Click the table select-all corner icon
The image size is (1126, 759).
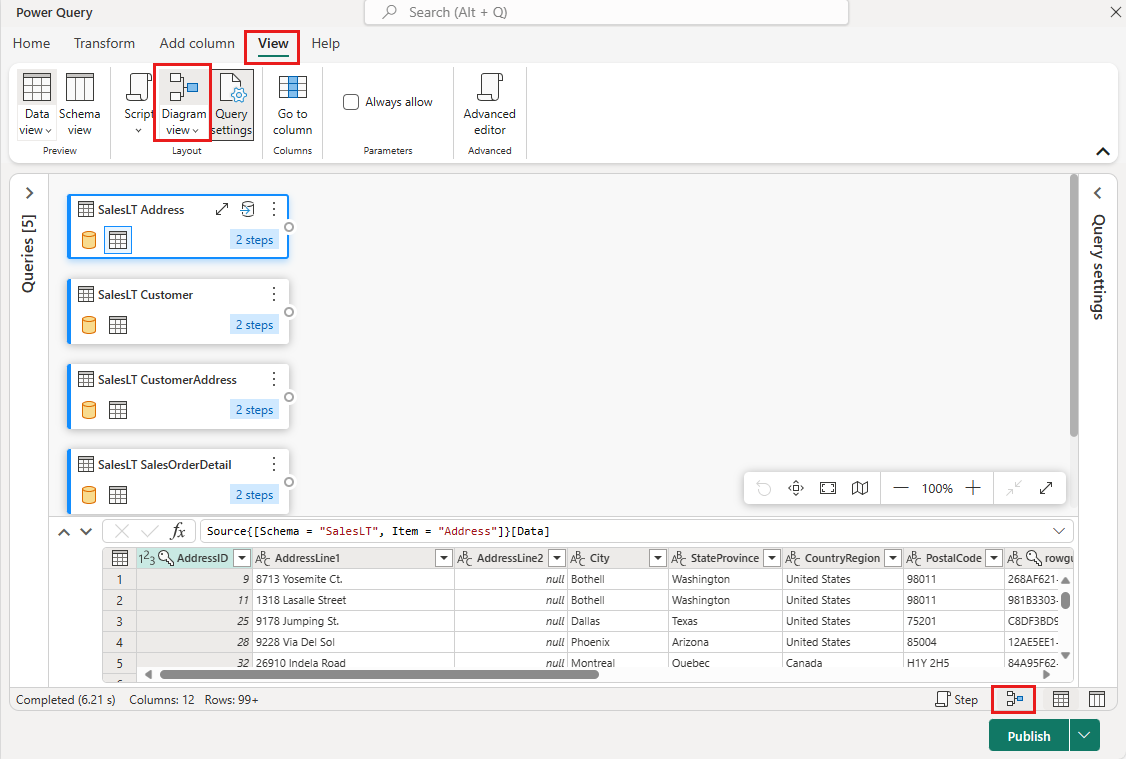(x=120, y=558)
